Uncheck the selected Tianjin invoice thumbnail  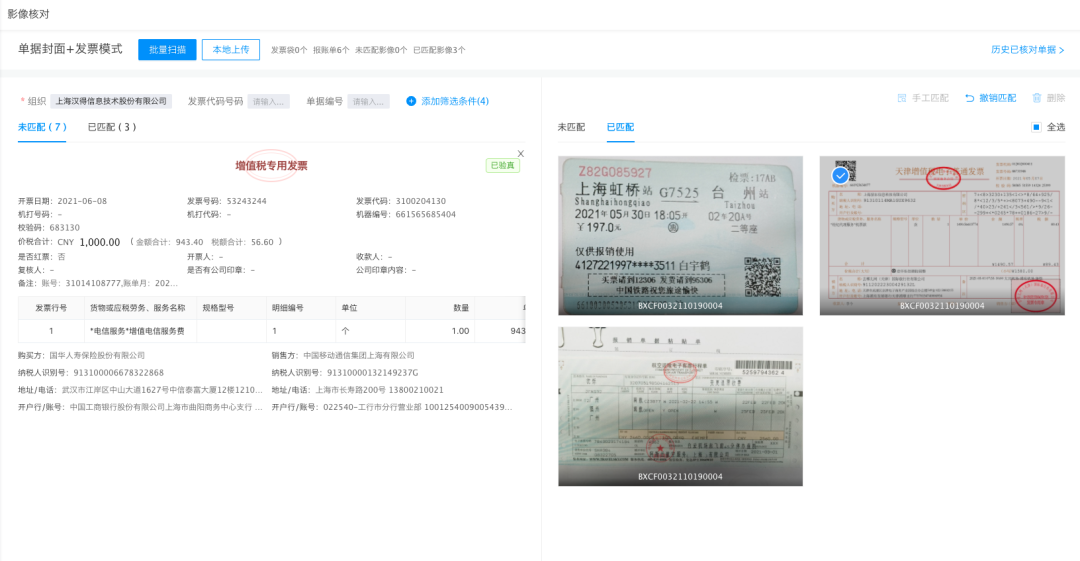pyautogui.click(x=841, y=175)
